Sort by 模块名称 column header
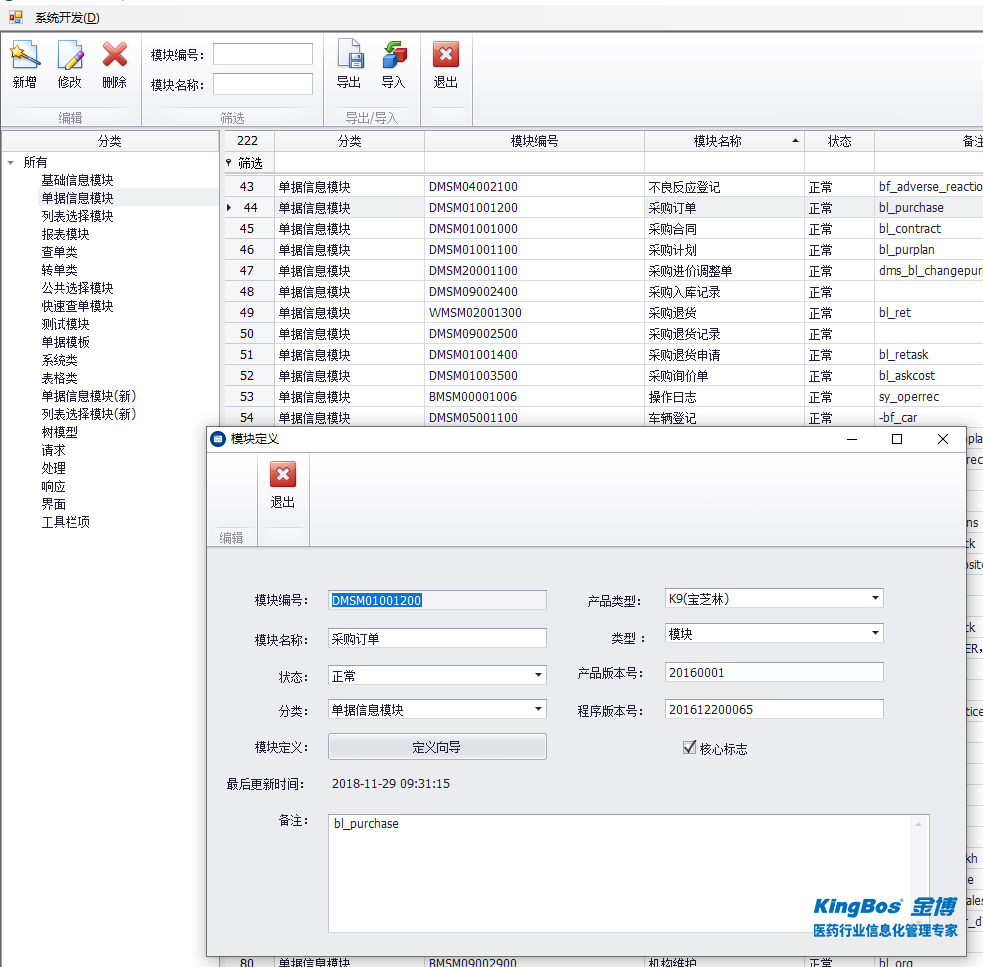The image size is (983, 967). pos(717,141)
